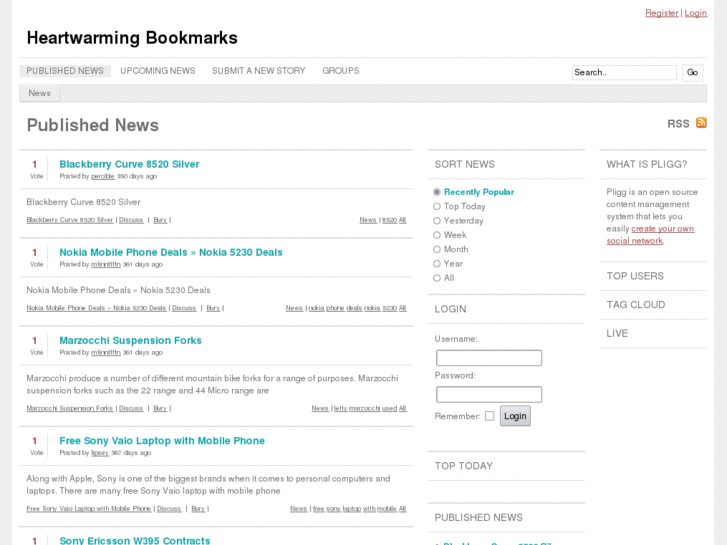Select All sort radio button
The image size is (727, 545).
click(x=437, y=278)
